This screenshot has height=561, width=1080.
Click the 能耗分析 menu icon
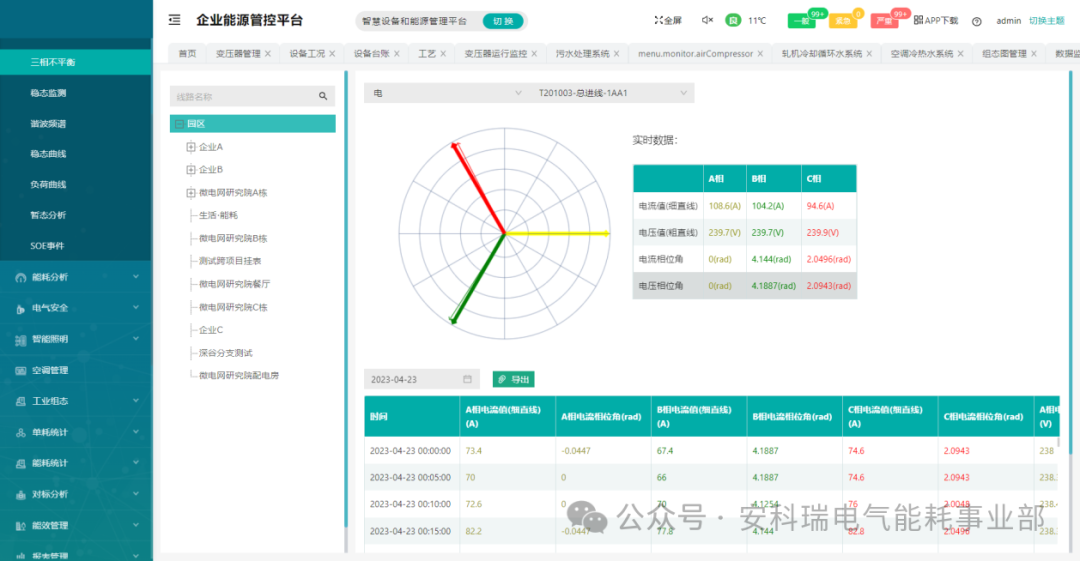[21, 278]
